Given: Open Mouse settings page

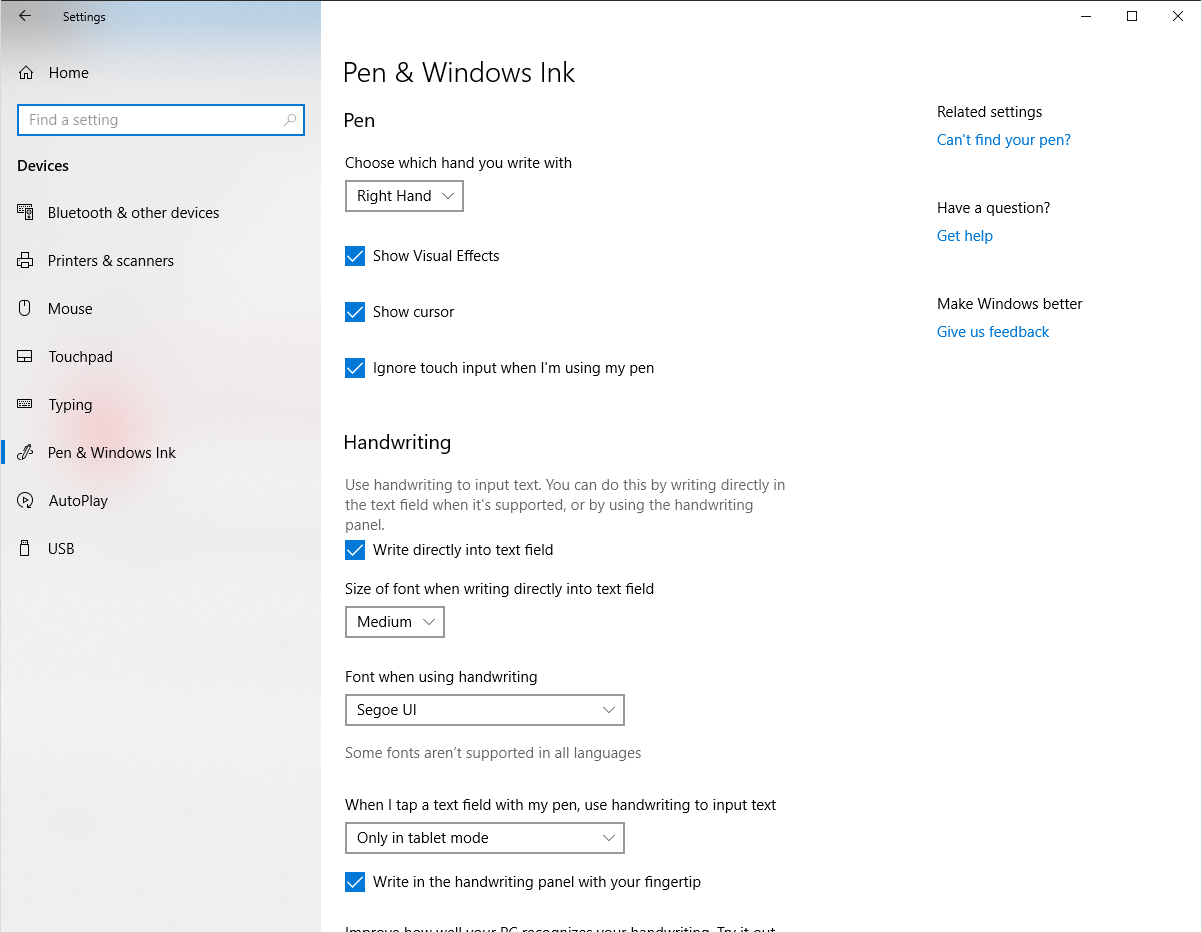Looking at the screenshot, I should [160, 309].
